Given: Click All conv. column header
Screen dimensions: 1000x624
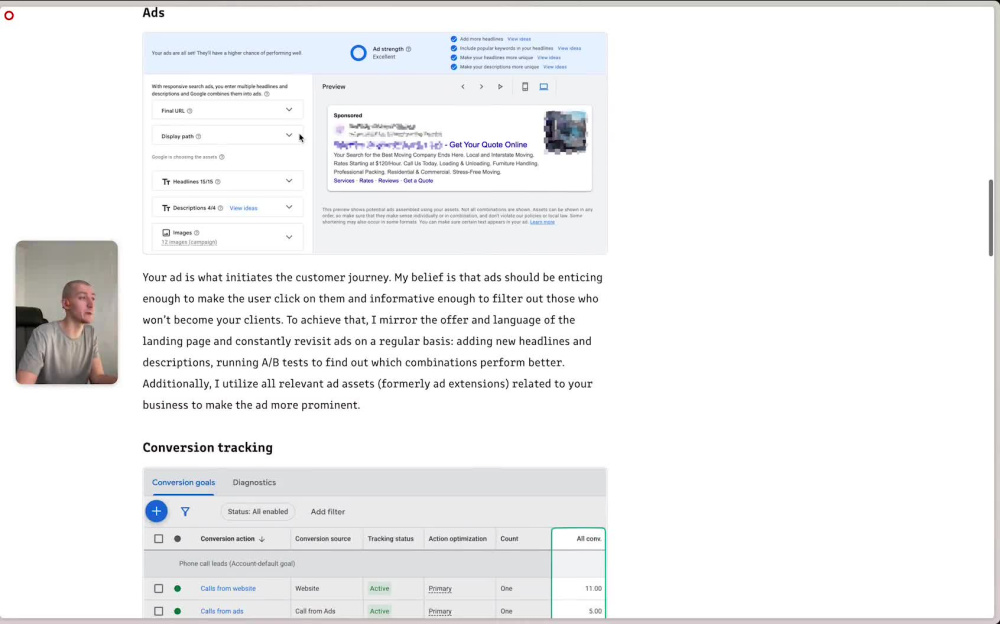Looking at the screenshot, I should (x=589, y=539).
